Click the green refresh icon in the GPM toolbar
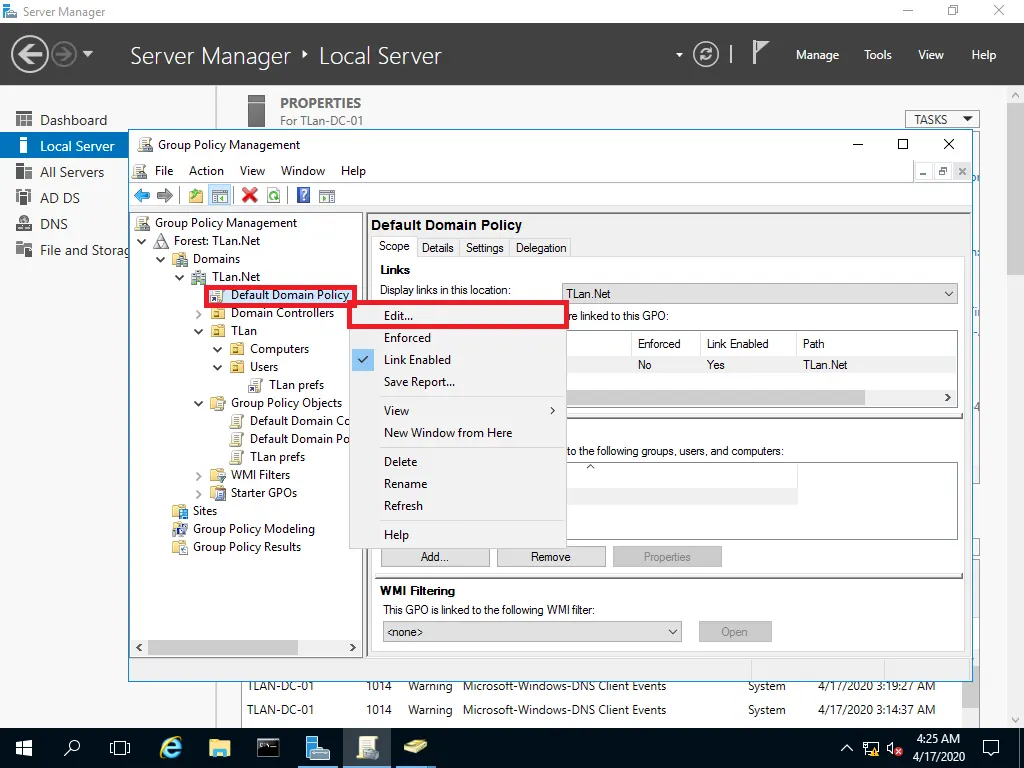The image size is (1024, 768). (x=274, y=195)
